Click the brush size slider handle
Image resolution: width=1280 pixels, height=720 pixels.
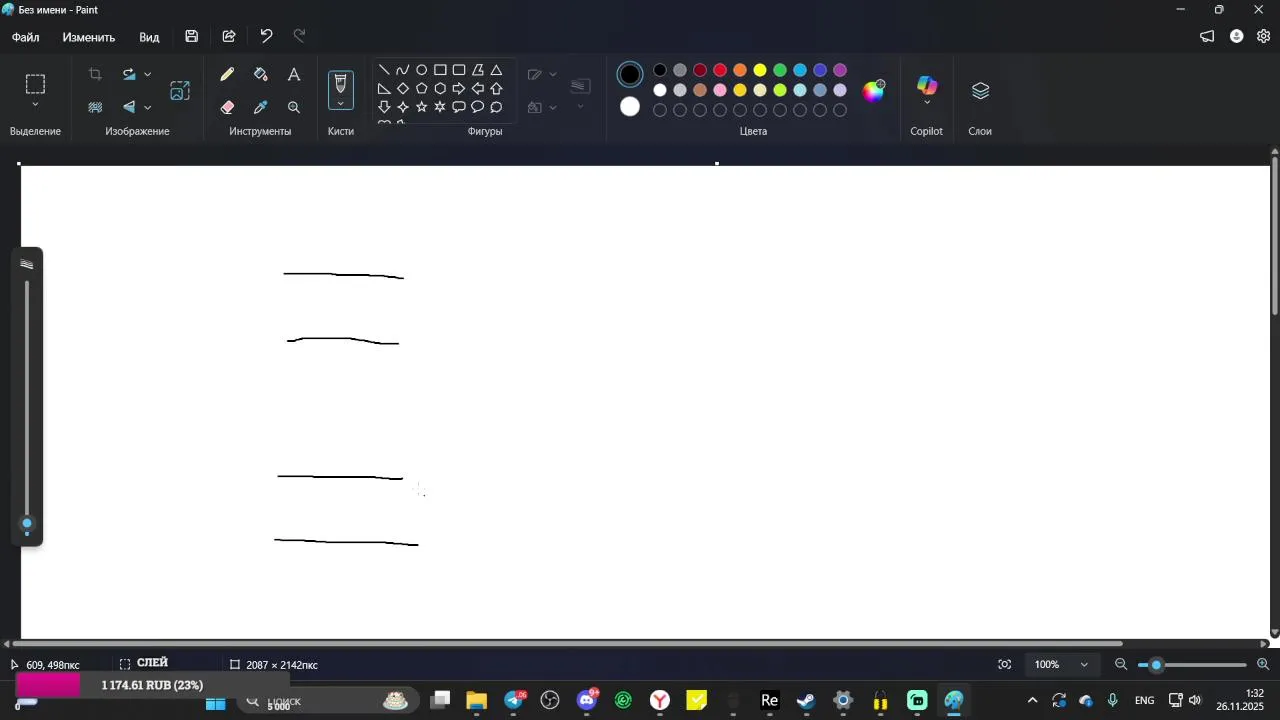[27, 523]
